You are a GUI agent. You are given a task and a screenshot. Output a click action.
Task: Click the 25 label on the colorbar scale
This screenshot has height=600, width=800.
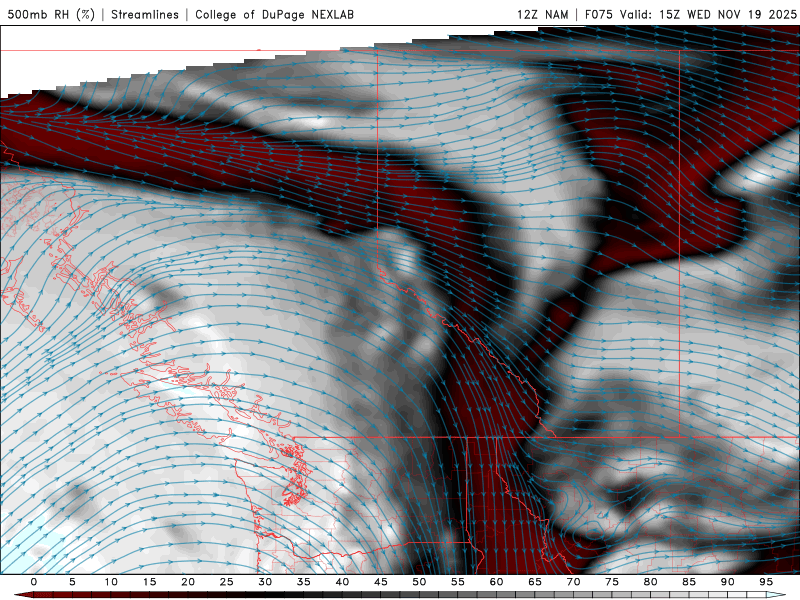point(227,582)
